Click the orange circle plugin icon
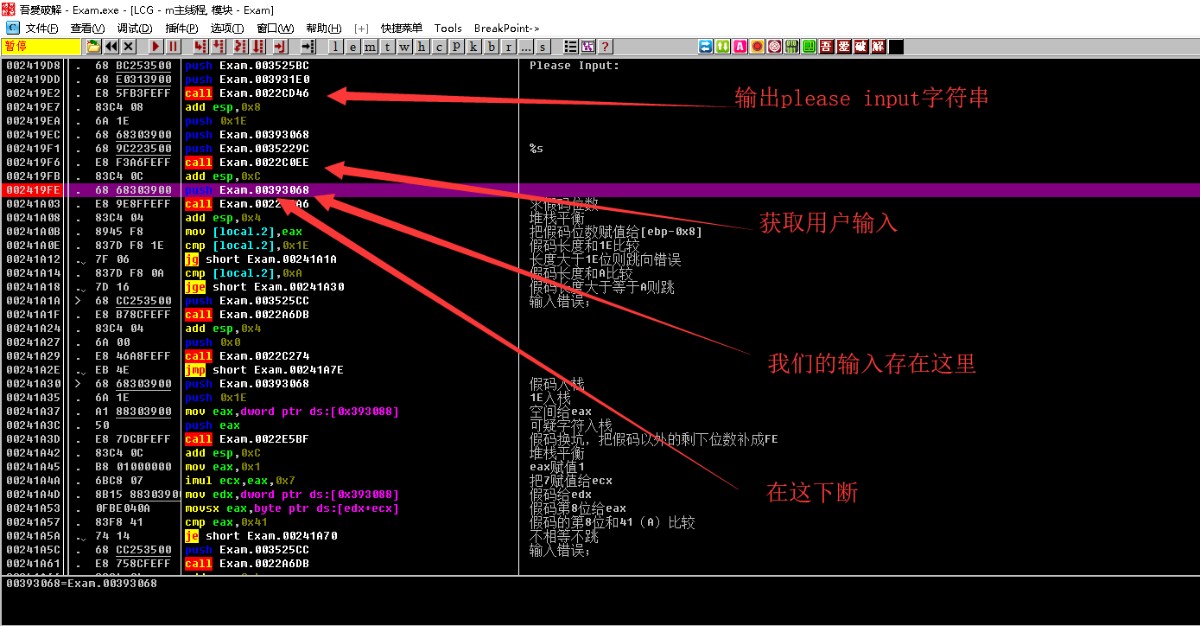Image resolution: width=1200 pixels, height=626 pixels. coord(757,46)
